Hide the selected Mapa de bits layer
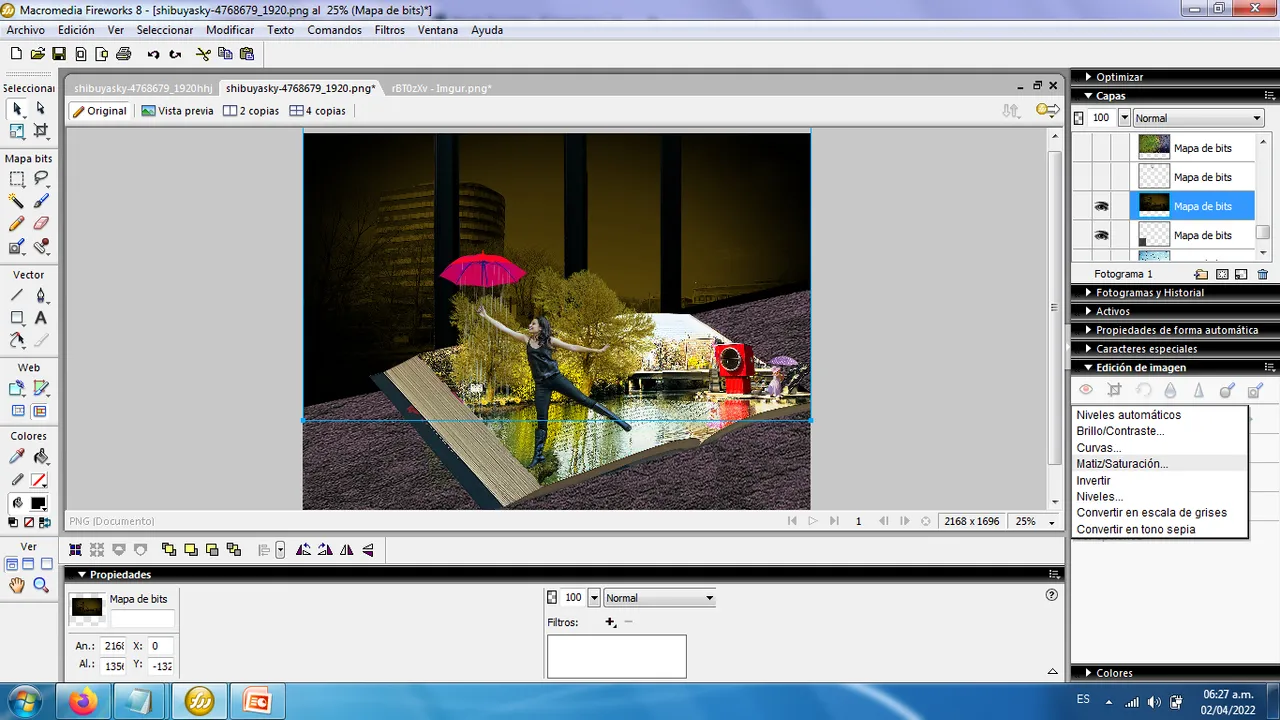Image resolution: width=1280 pixels, height=720 pixels. tap(1101, 206)
